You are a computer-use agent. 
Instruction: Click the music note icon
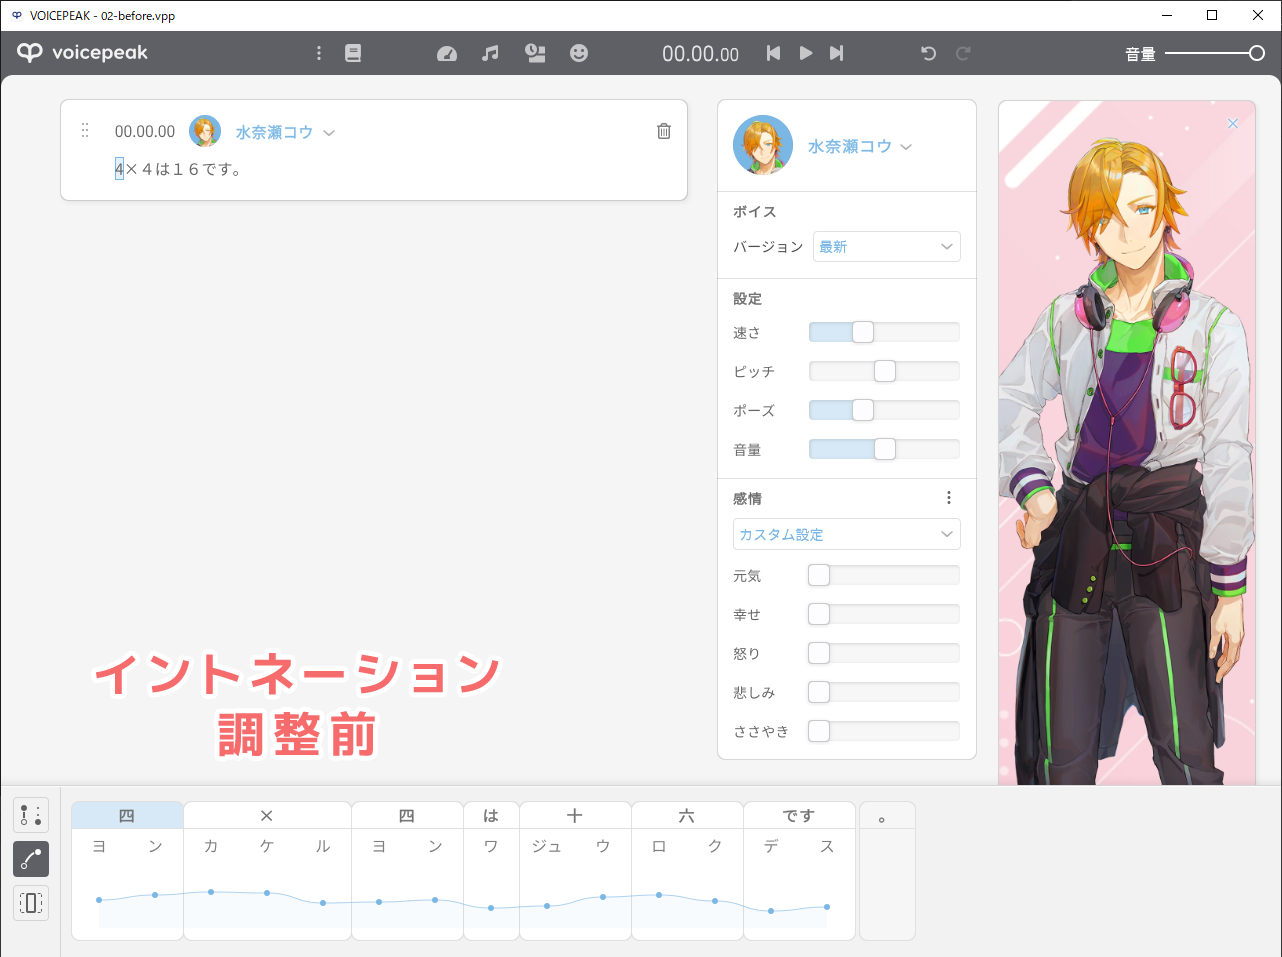click(x=490, y=53)
